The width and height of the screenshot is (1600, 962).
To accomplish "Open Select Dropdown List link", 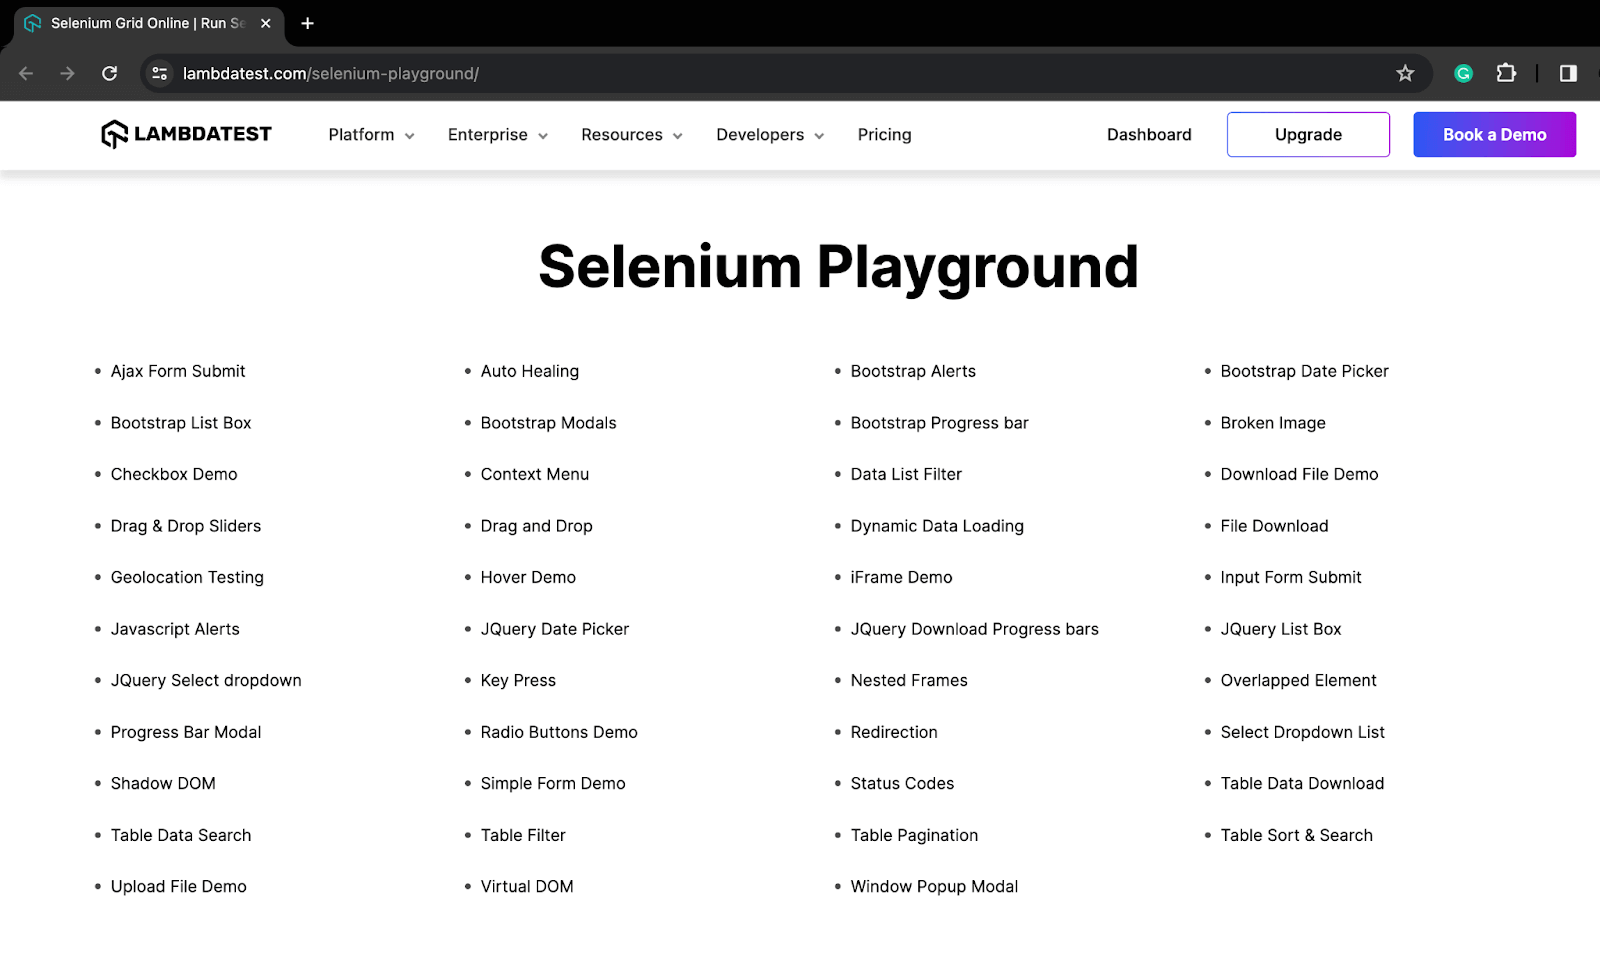I will click(1303, 732).
